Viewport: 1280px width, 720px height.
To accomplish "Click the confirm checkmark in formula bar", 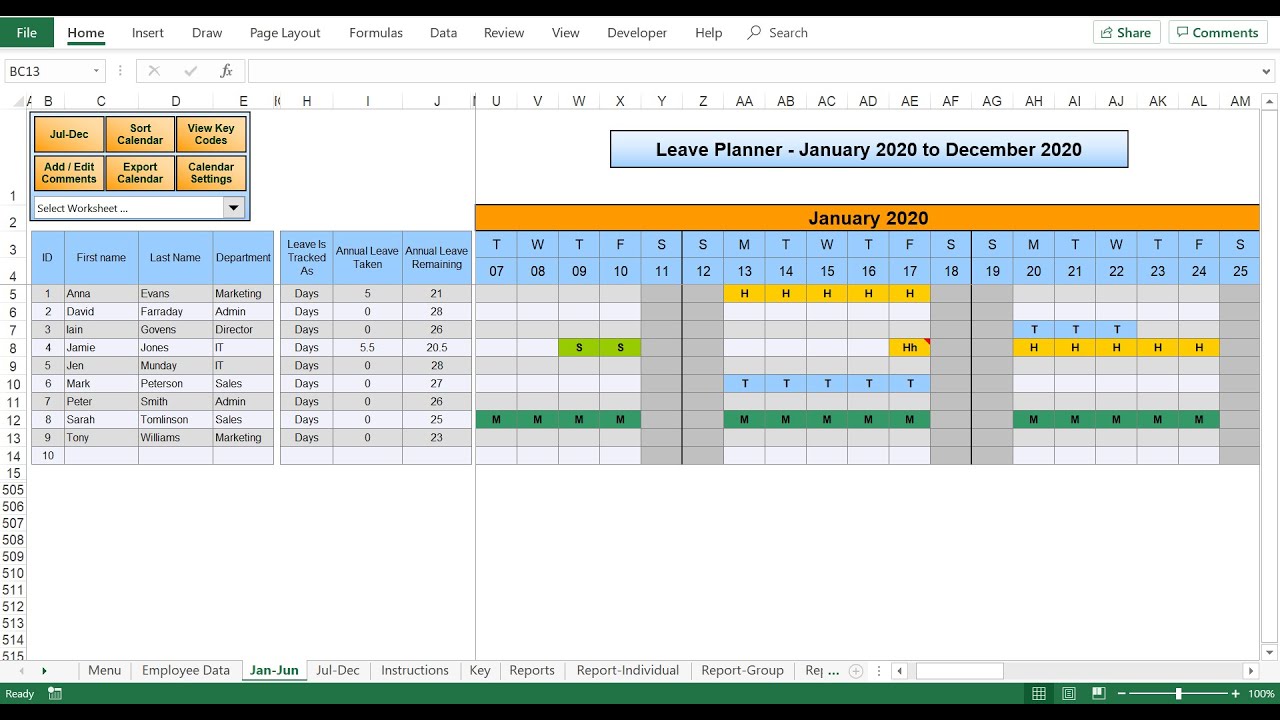I will (191, 71).
